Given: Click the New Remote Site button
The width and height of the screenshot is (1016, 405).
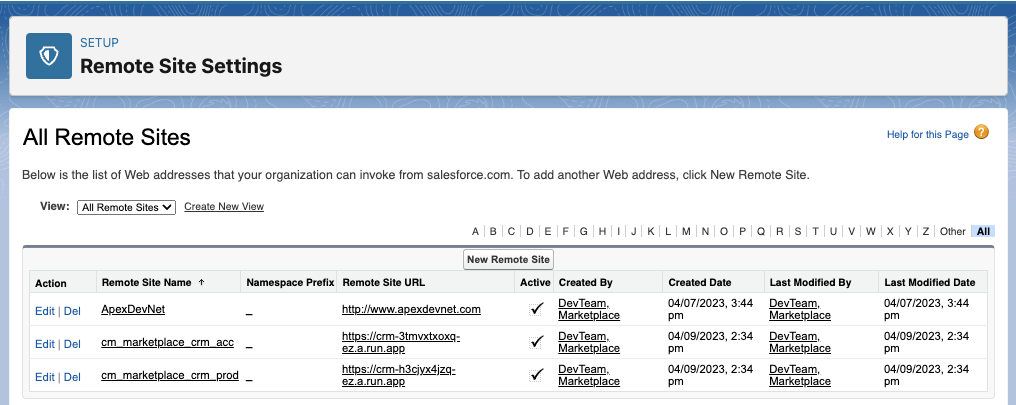Looking at the screenshot, I should (509, 259).
